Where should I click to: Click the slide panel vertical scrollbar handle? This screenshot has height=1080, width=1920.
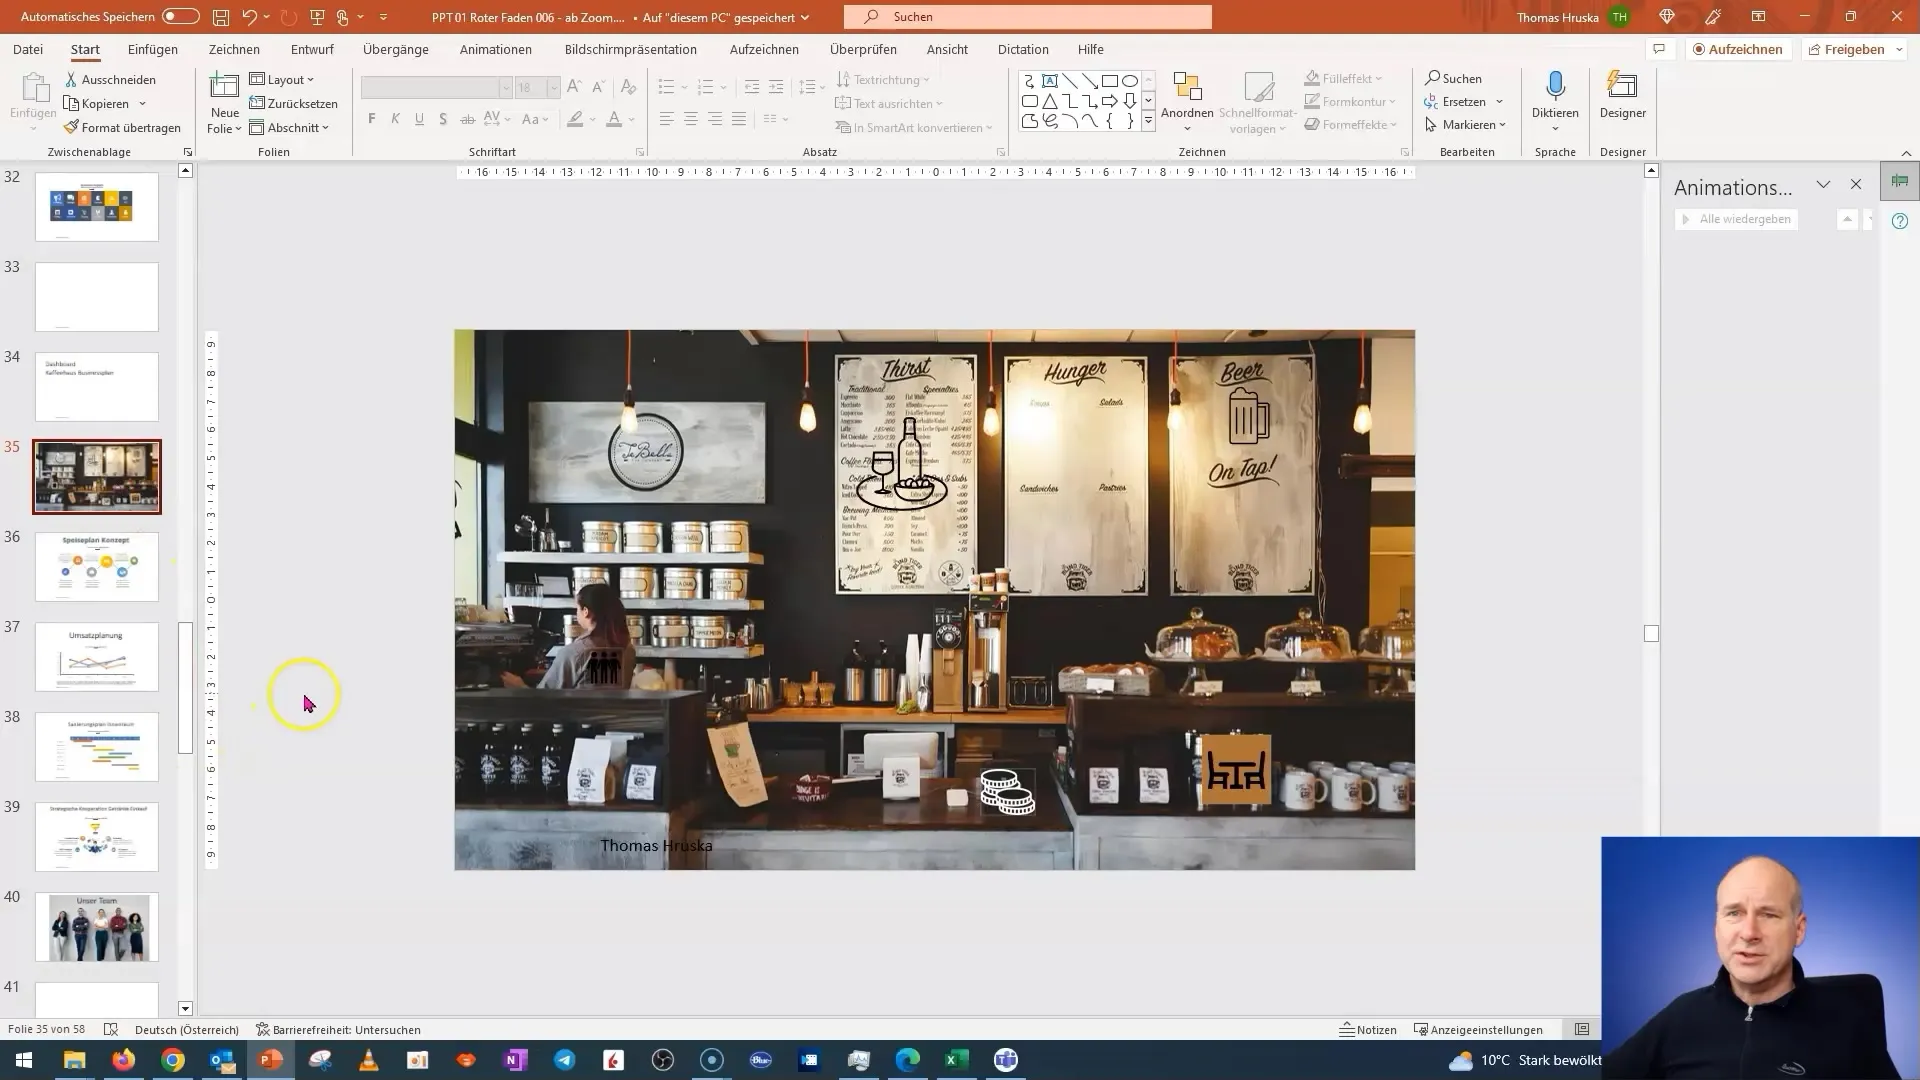coord(185,688)
